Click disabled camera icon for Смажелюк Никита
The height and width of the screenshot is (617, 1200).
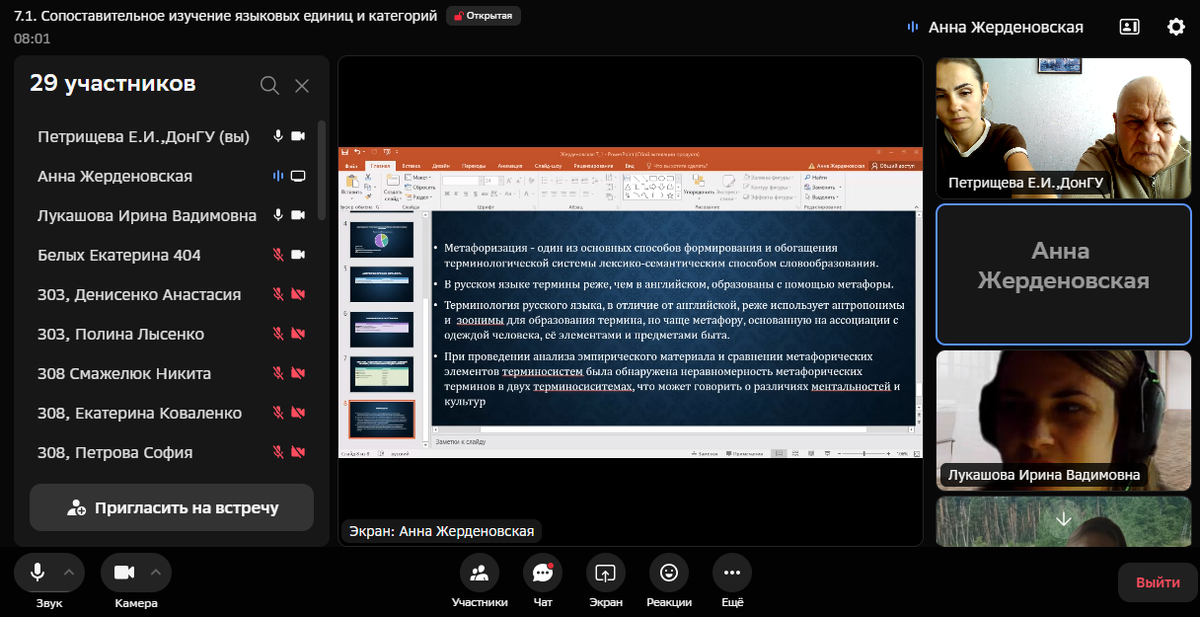point(298,373)
